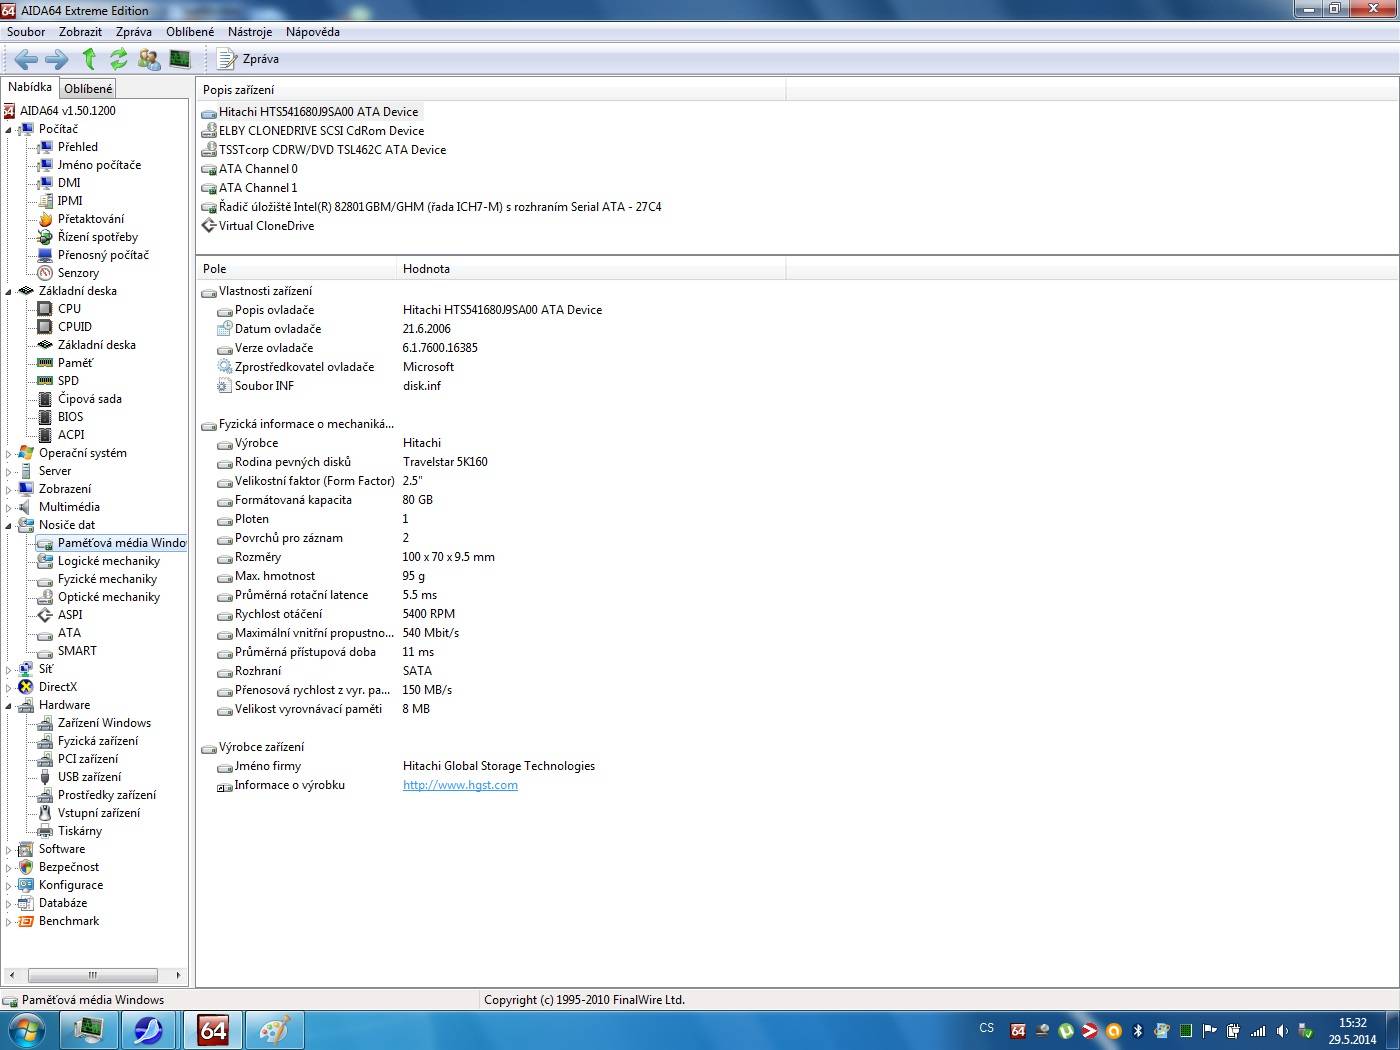Click the Paint taskbar icon
The image size is (1400, 1050).
[274, 1030]
